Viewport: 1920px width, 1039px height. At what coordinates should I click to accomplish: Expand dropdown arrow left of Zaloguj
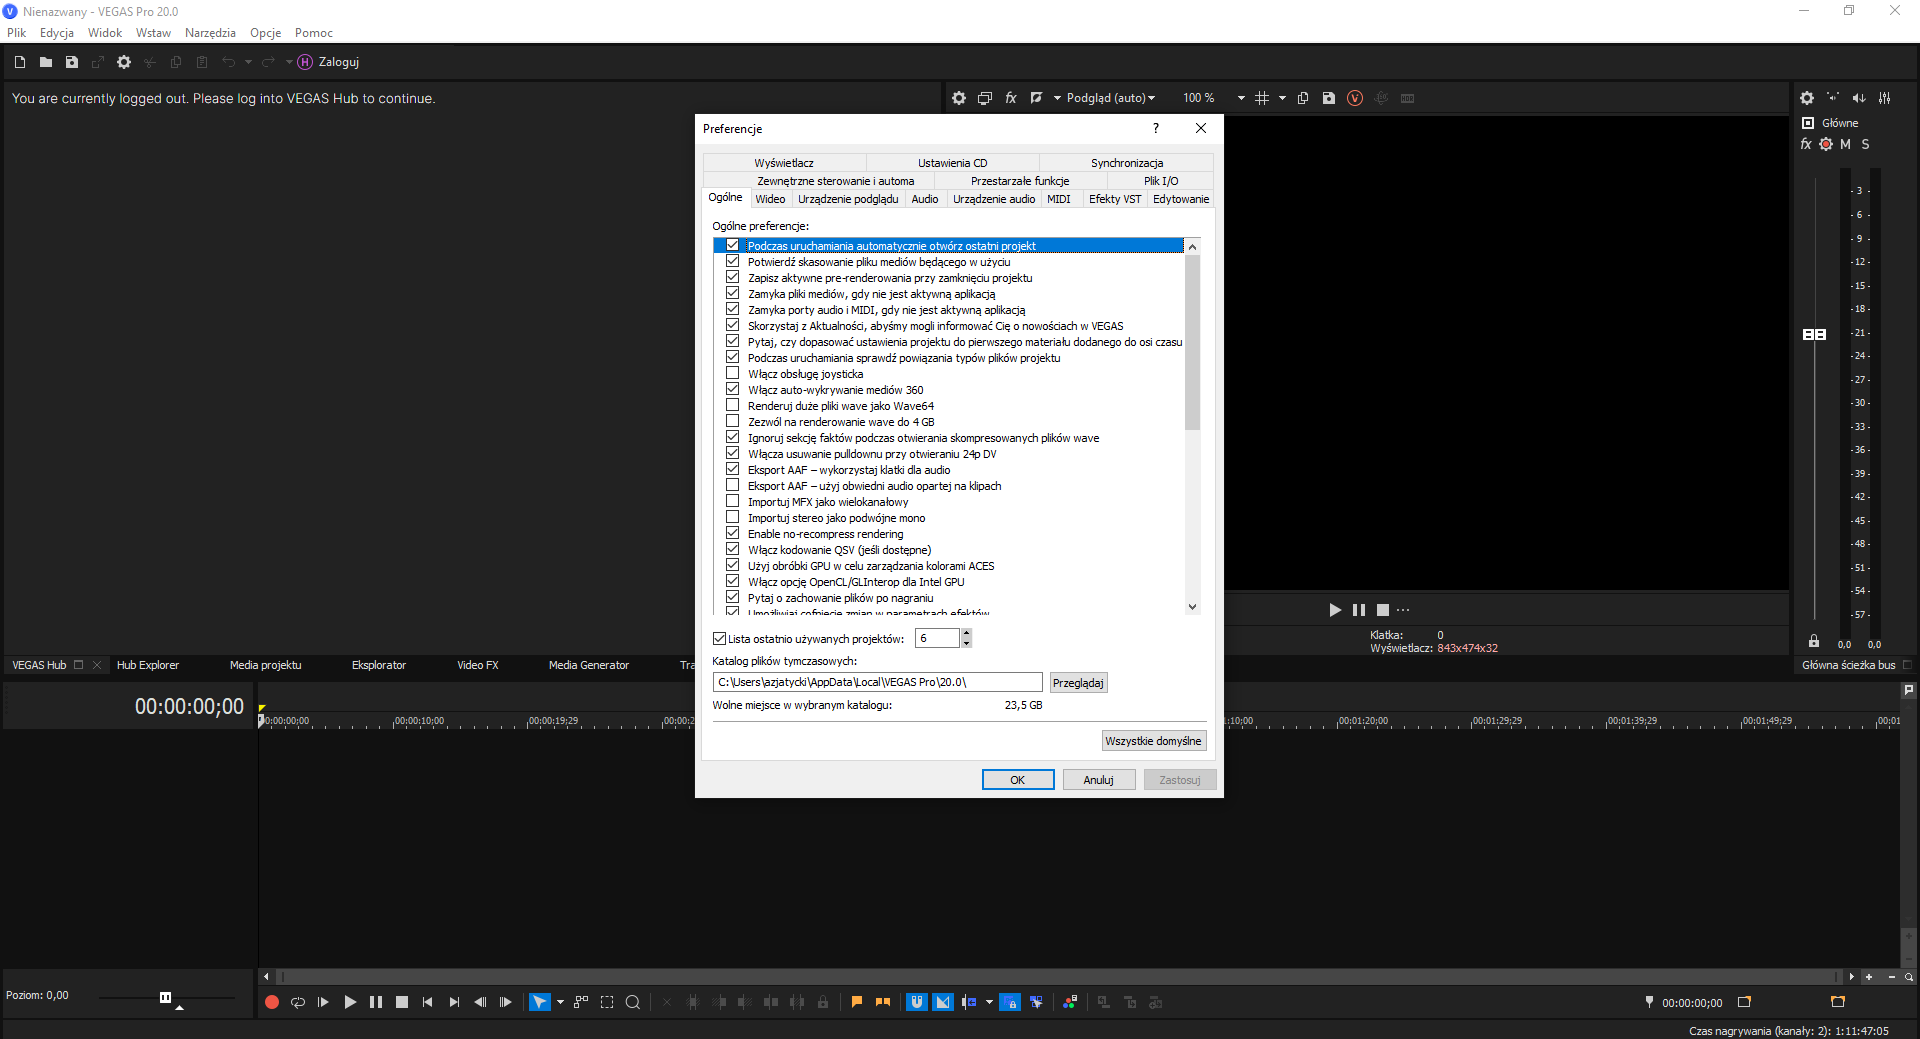tap(289, 62)
